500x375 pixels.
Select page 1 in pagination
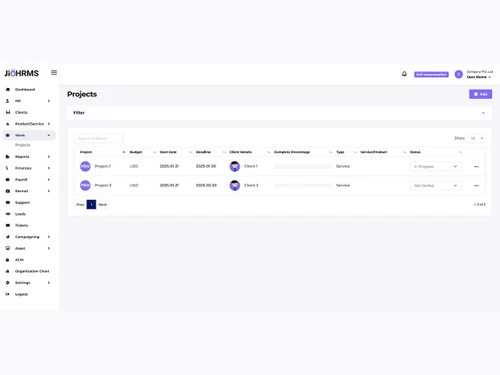[91, 204]
